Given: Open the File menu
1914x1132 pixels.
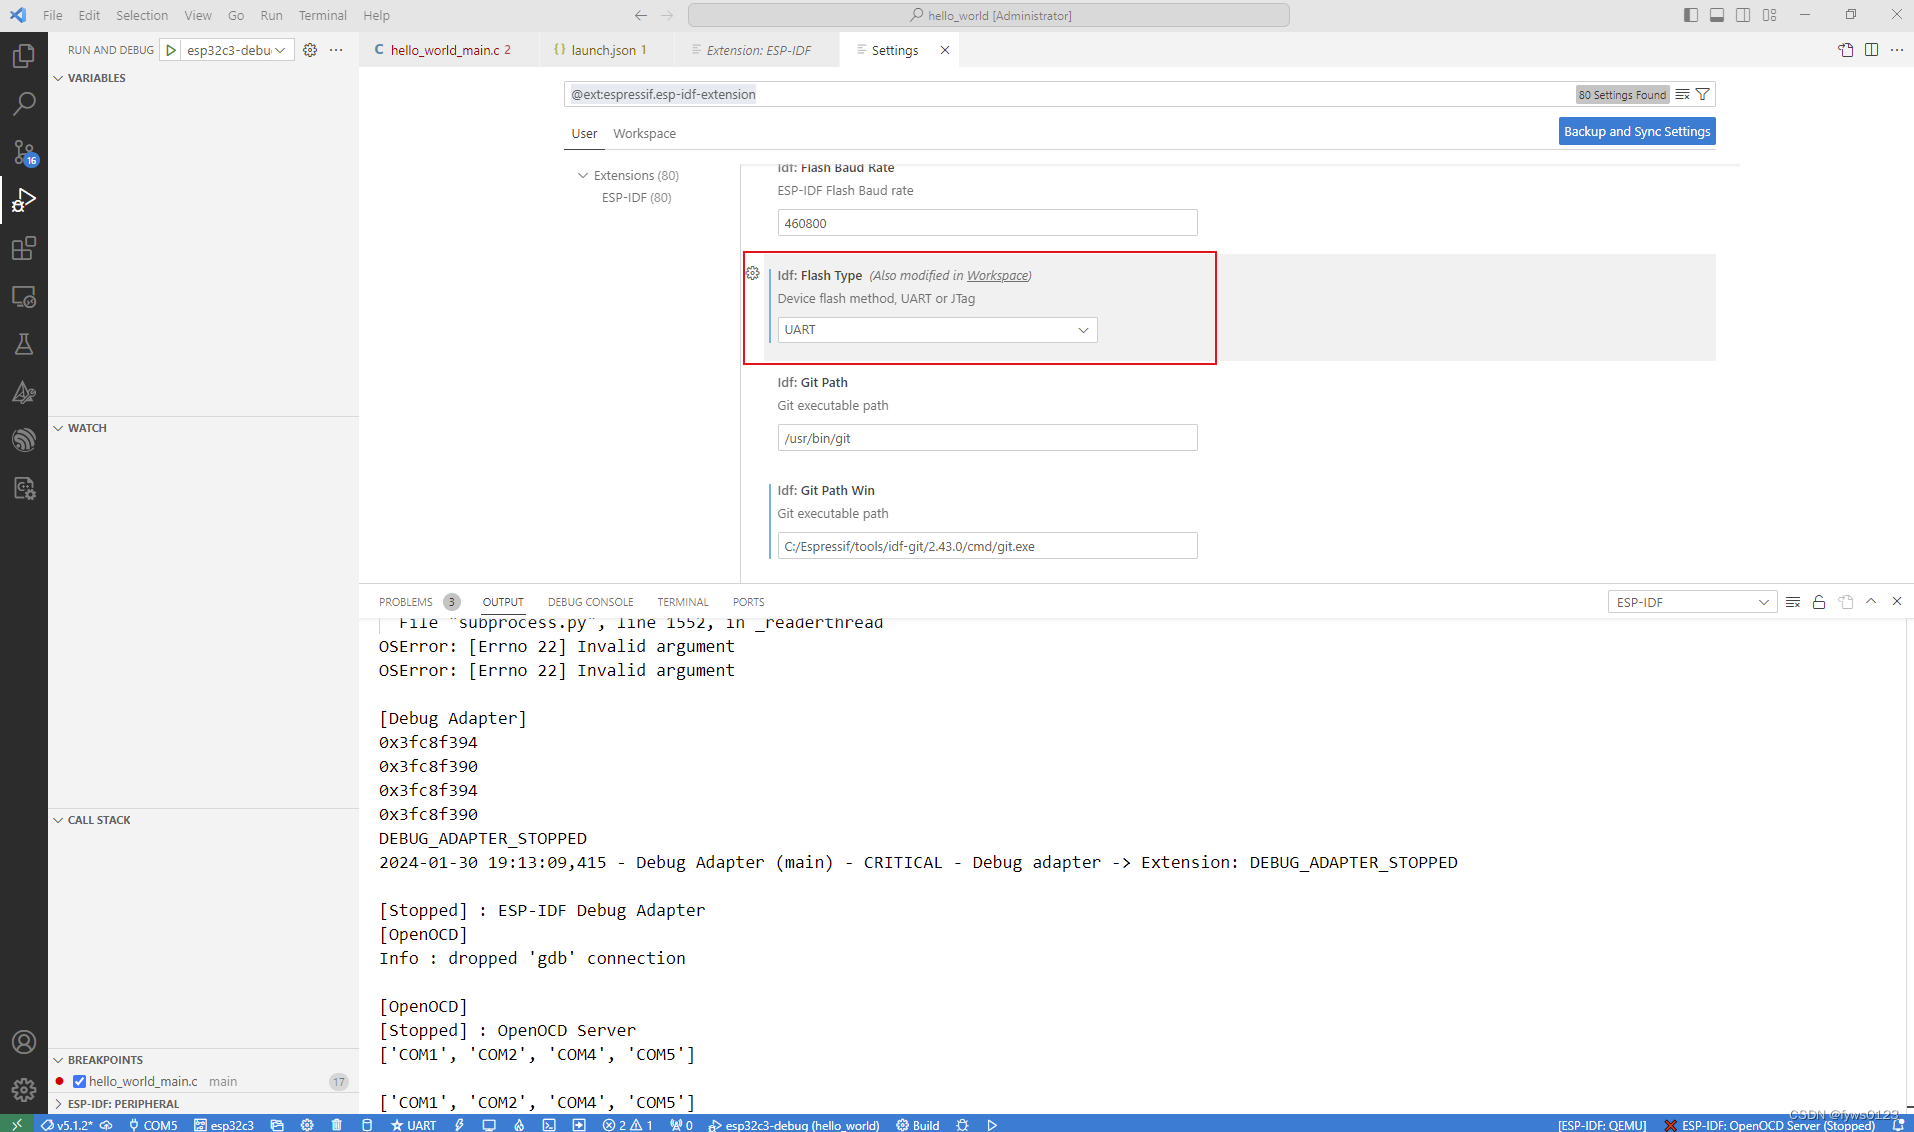Looking at the screenshot, I should coord(53,15).
